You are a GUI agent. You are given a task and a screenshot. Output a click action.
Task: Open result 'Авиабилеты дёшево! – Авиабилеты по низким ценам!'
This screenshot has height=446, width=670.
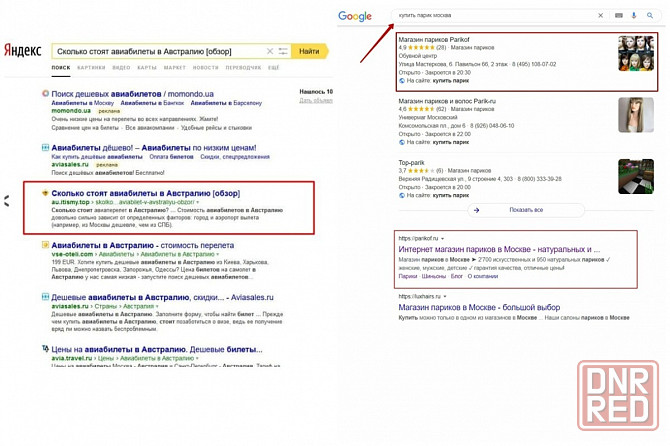click(154, 148)
